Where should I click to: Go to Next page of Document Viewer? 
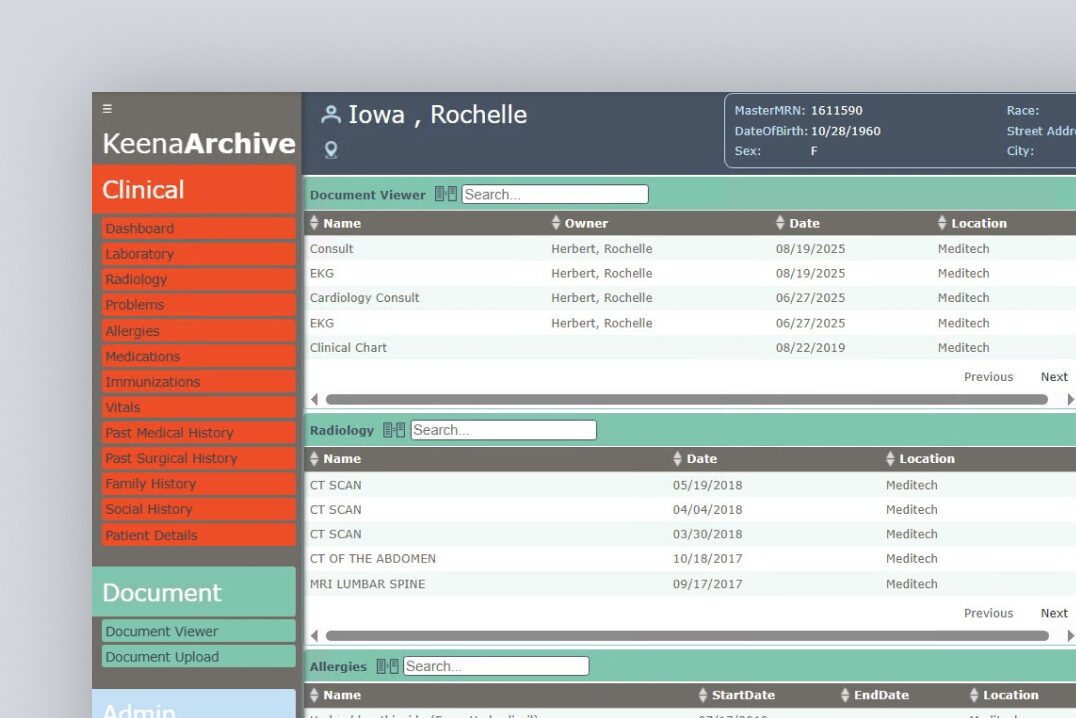point(1054,377)
